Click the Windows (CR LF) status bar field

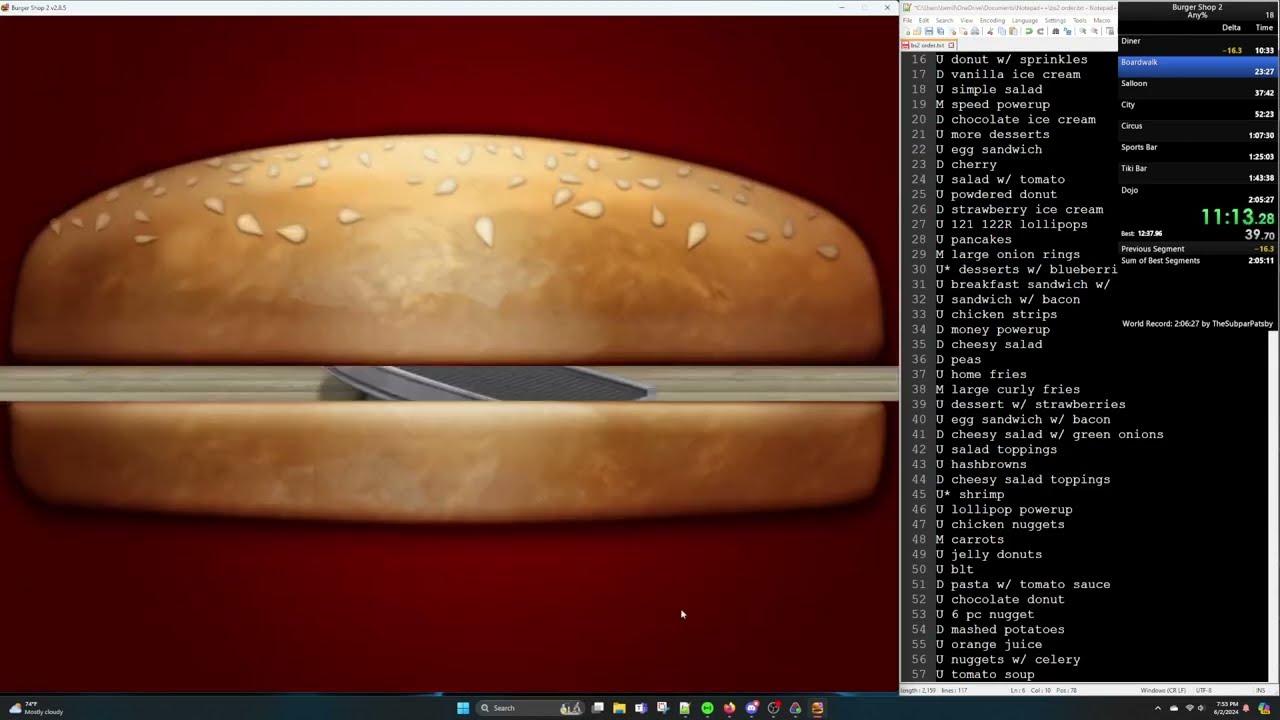pos(1163,690)
